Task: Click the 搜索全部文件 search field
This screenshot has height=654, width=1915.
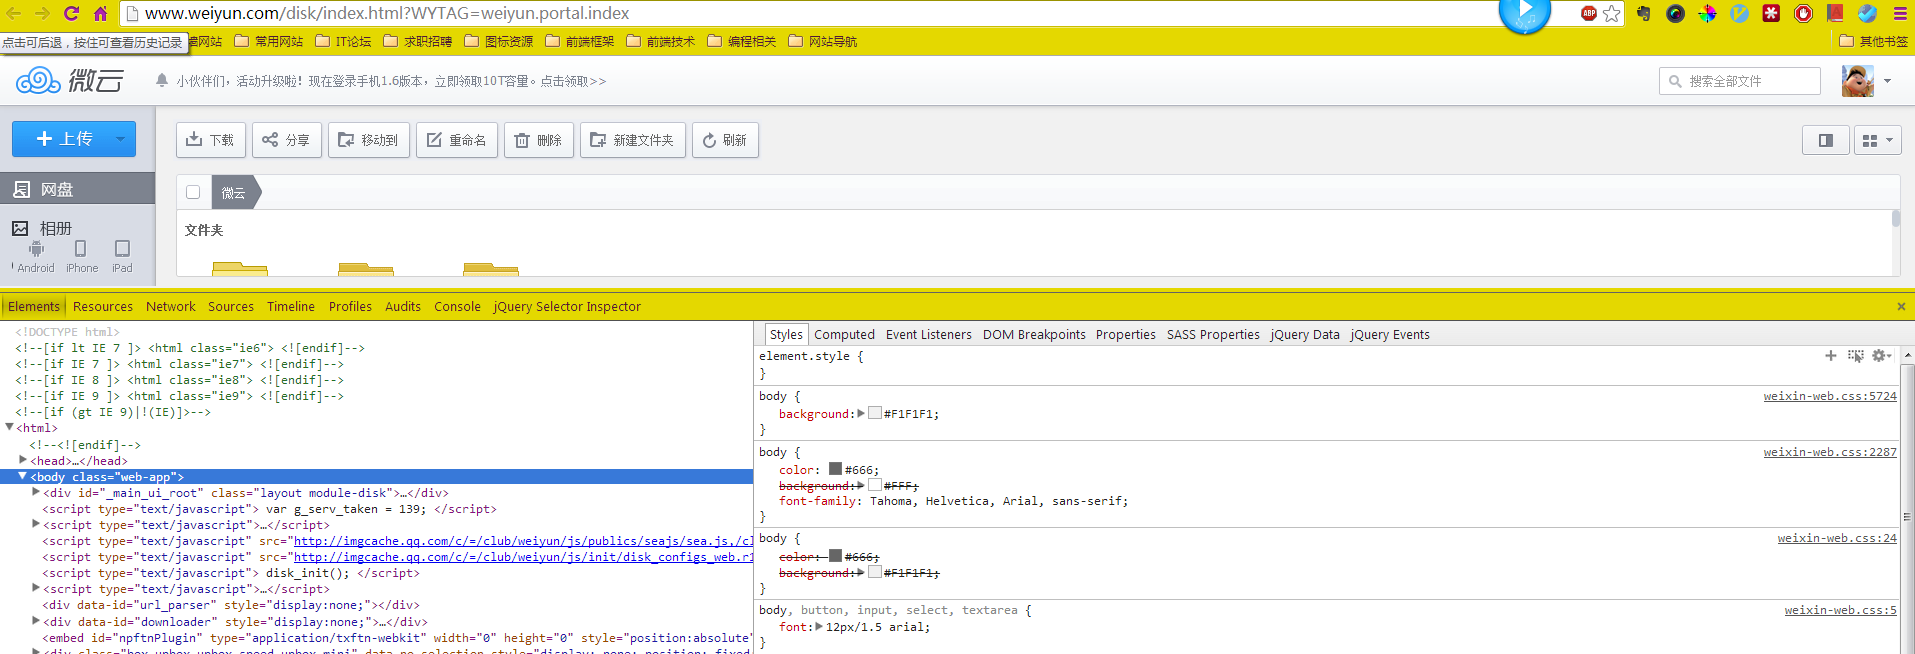Action: pyautogui.click(x=1740, y=81)
